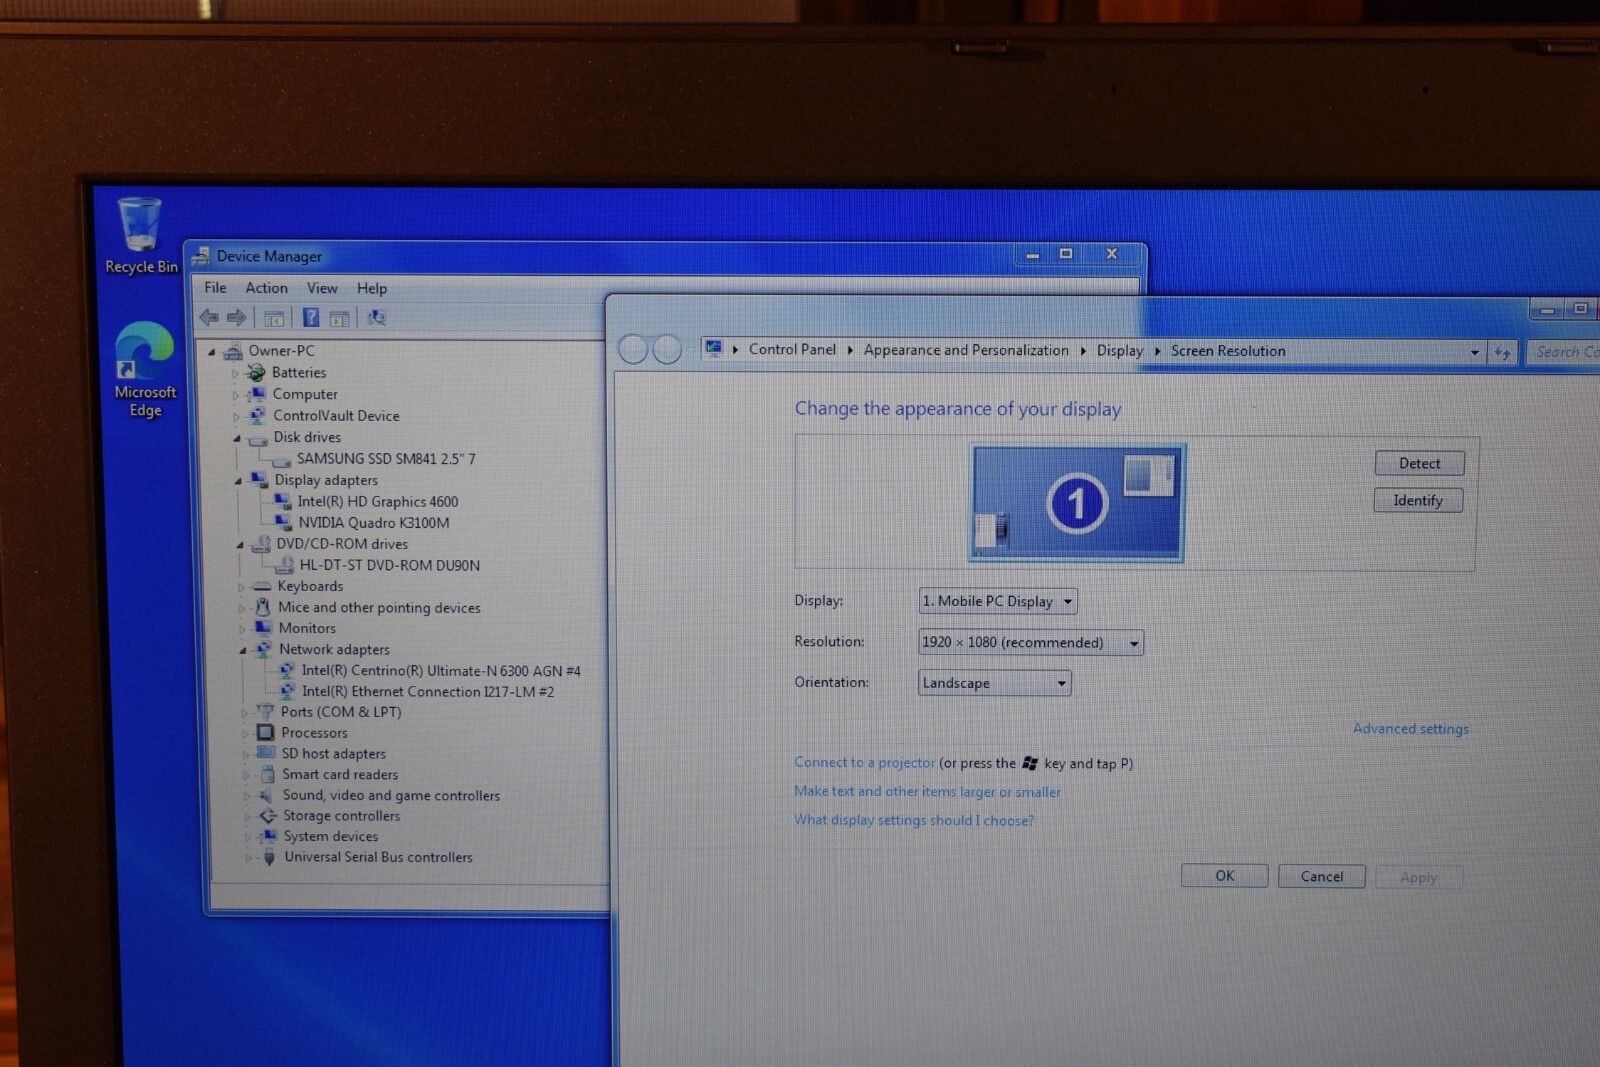Click Scan for hardware changes toolbar icon
This screenshot has height=1067, width=1600.
pos(376,318)
